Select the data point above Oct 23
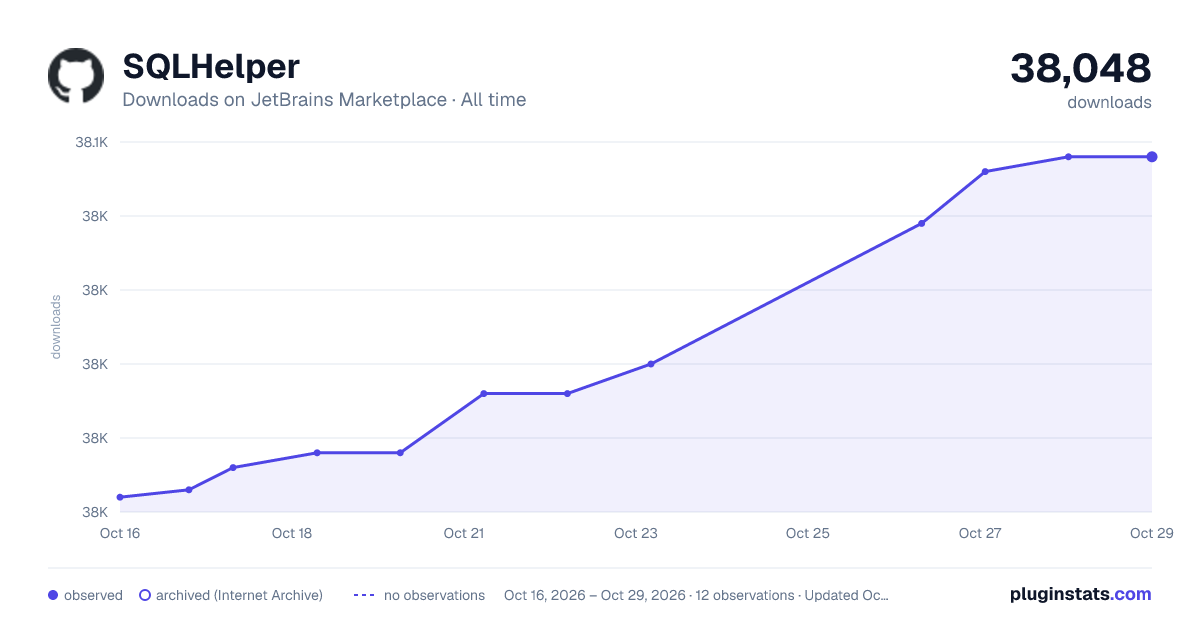 pyautogui.click(x=651, y=364)
